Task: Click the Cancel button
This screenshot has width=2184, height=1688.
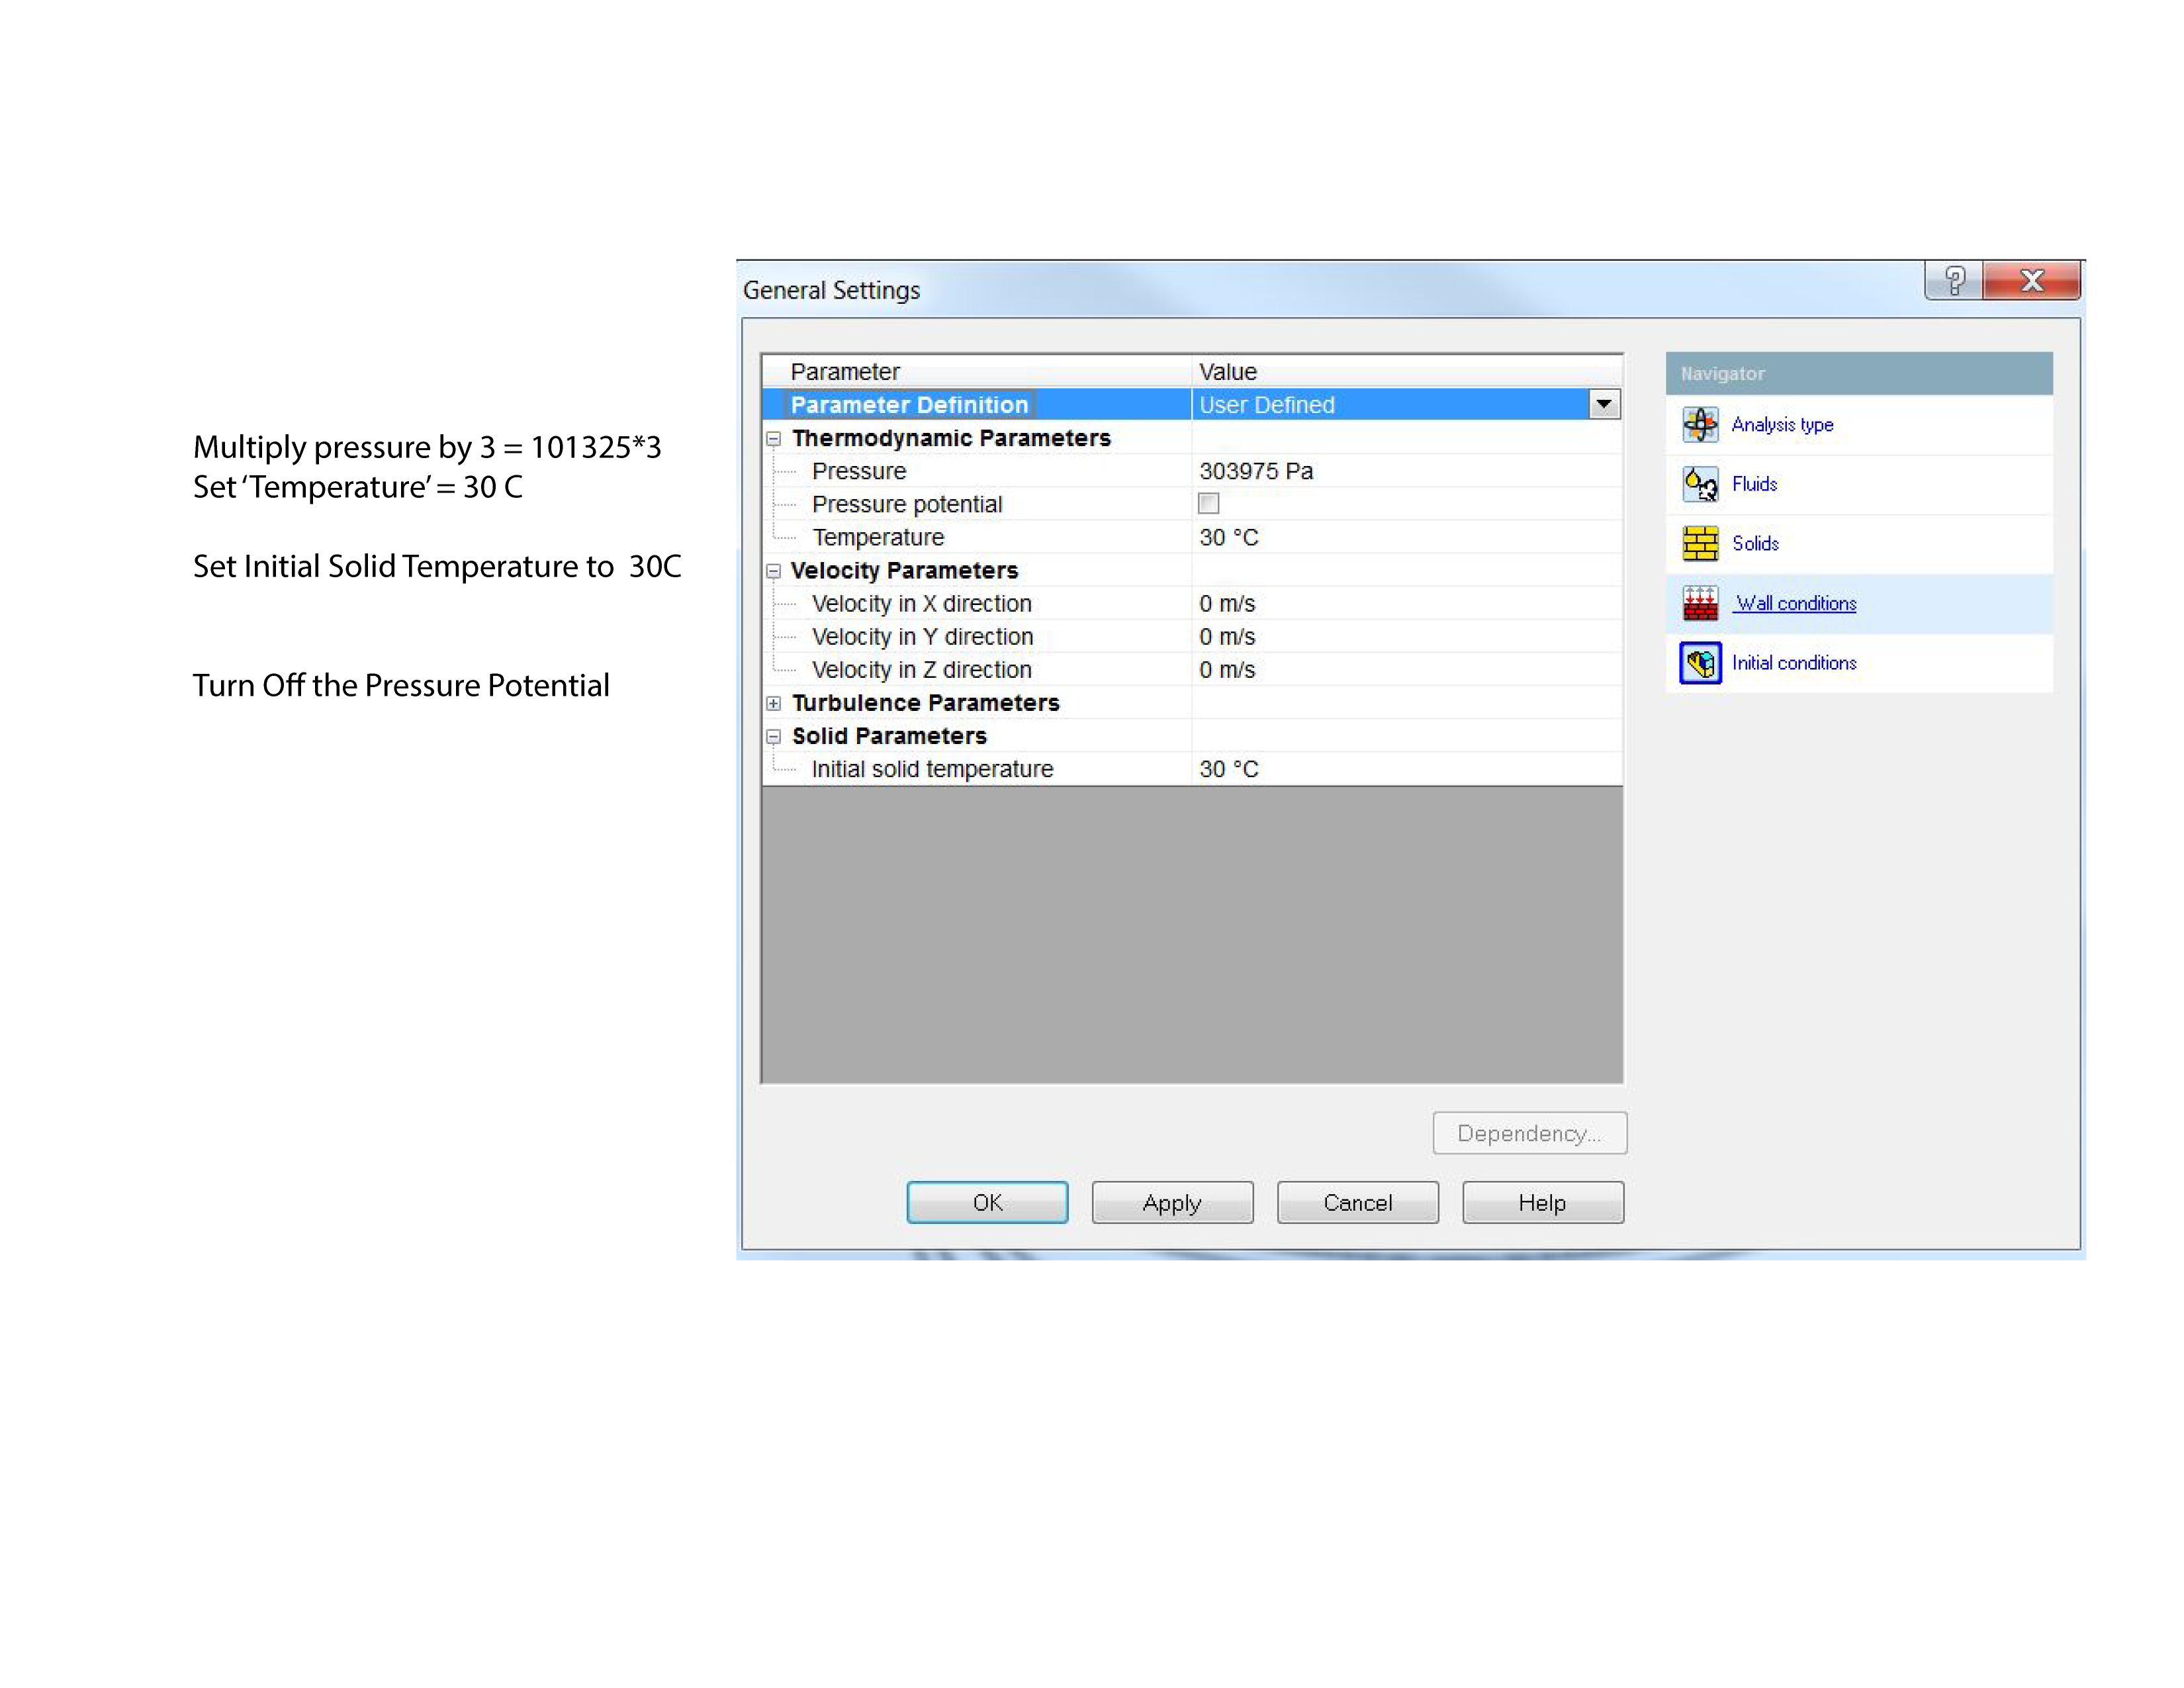Action: click(1357, 1202)
